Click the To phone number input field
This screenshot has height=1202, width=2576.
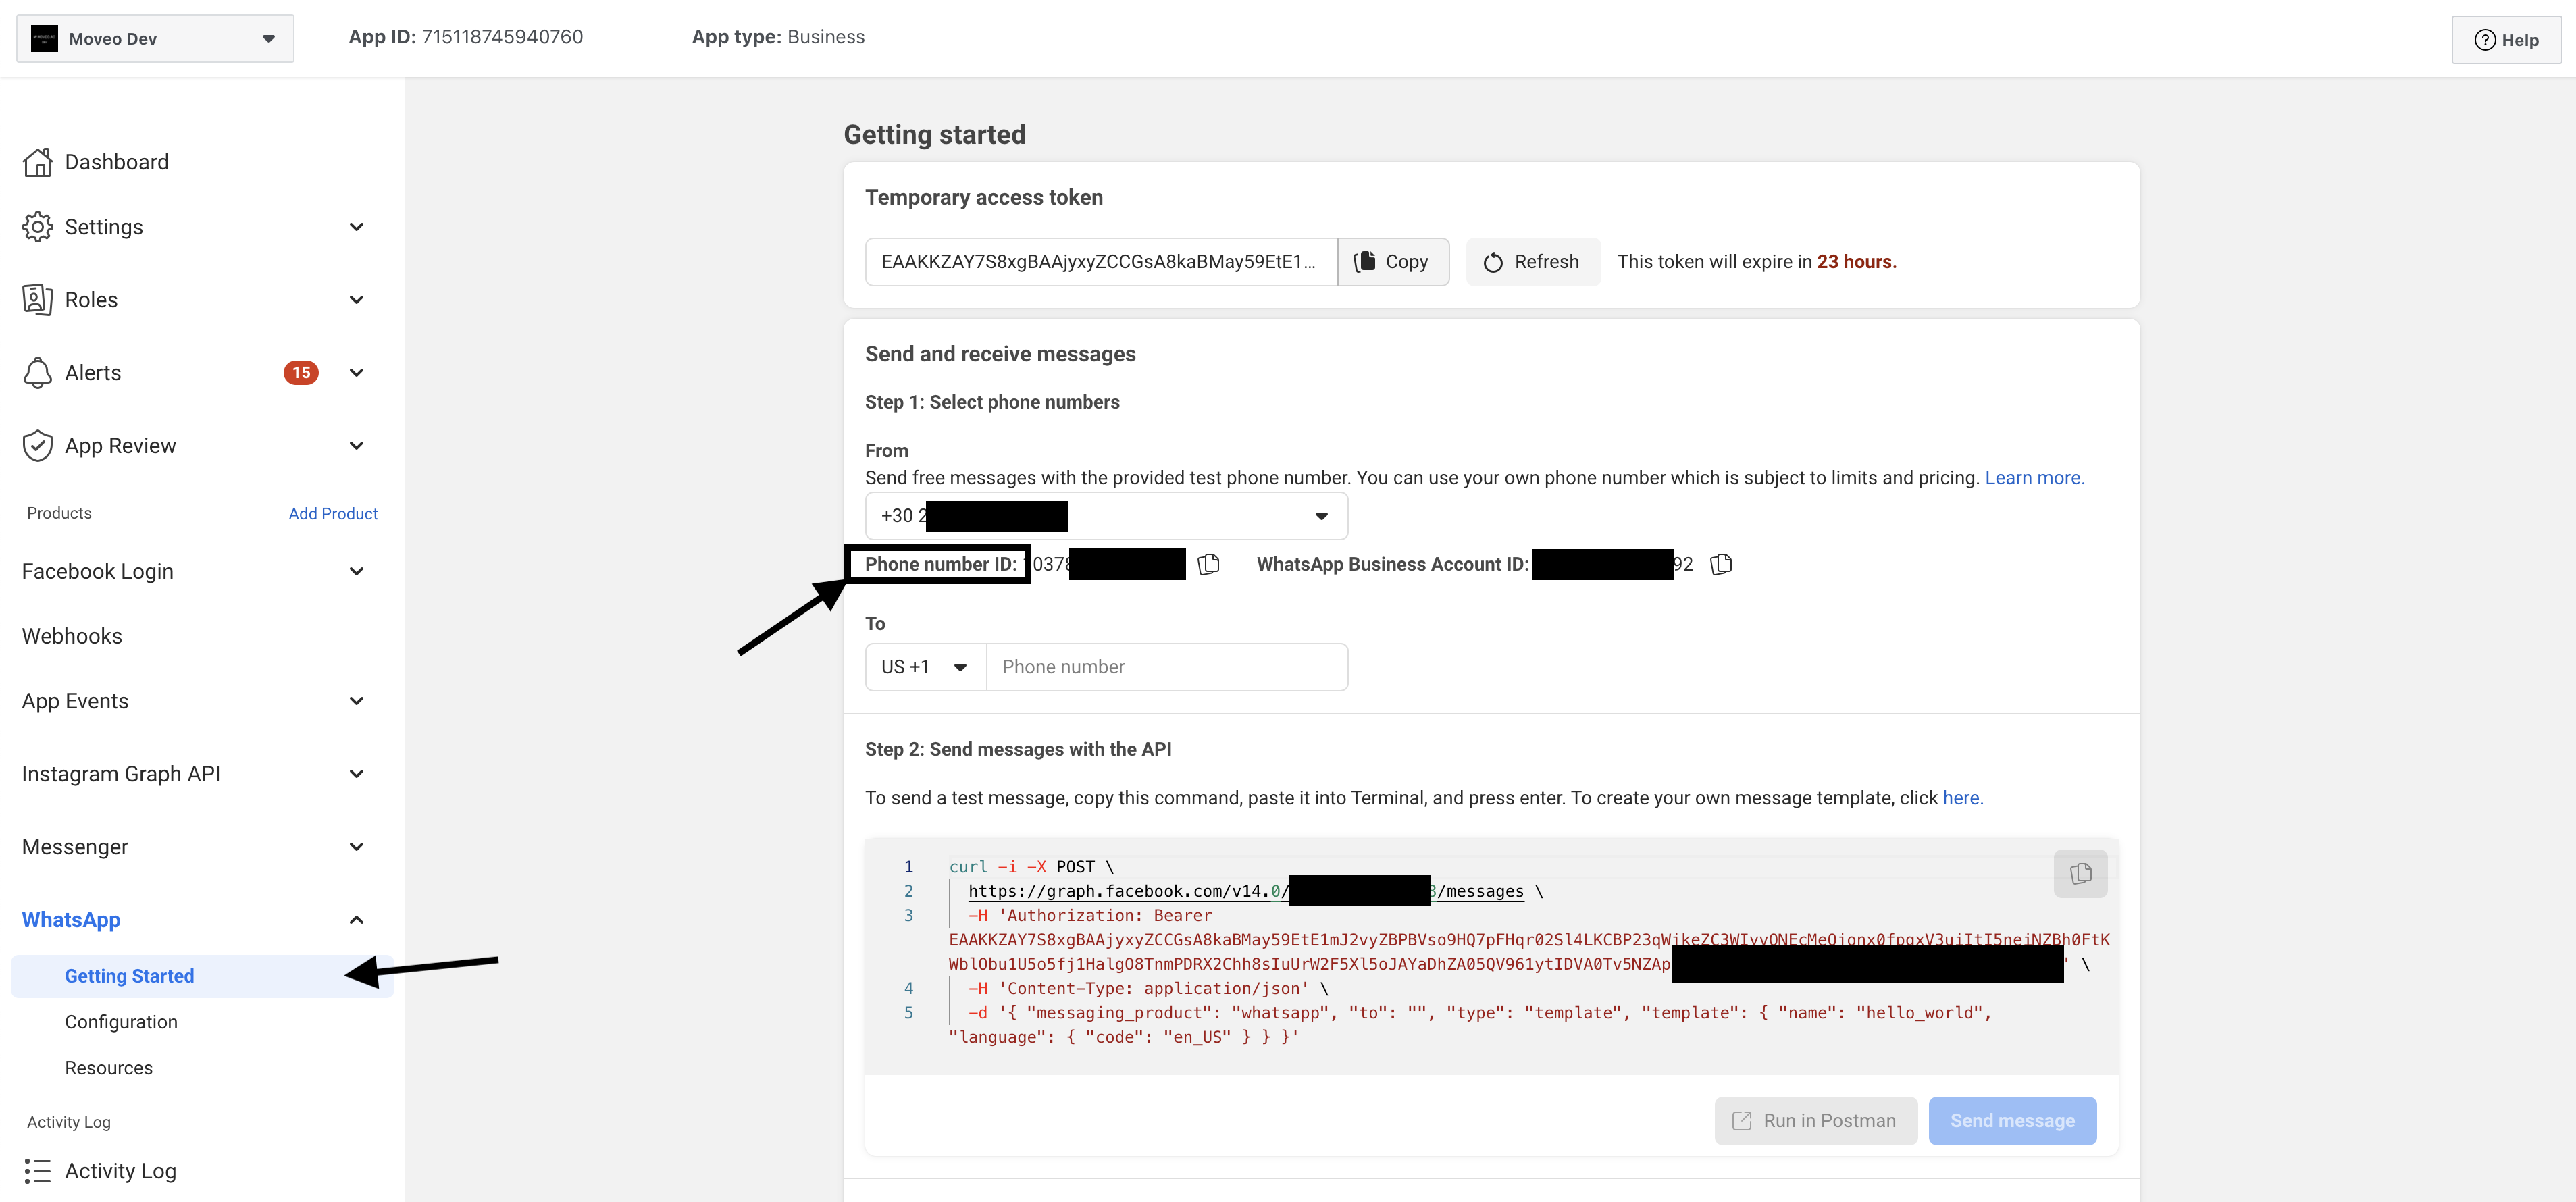pyautogui.click(x=1166, y=667)
